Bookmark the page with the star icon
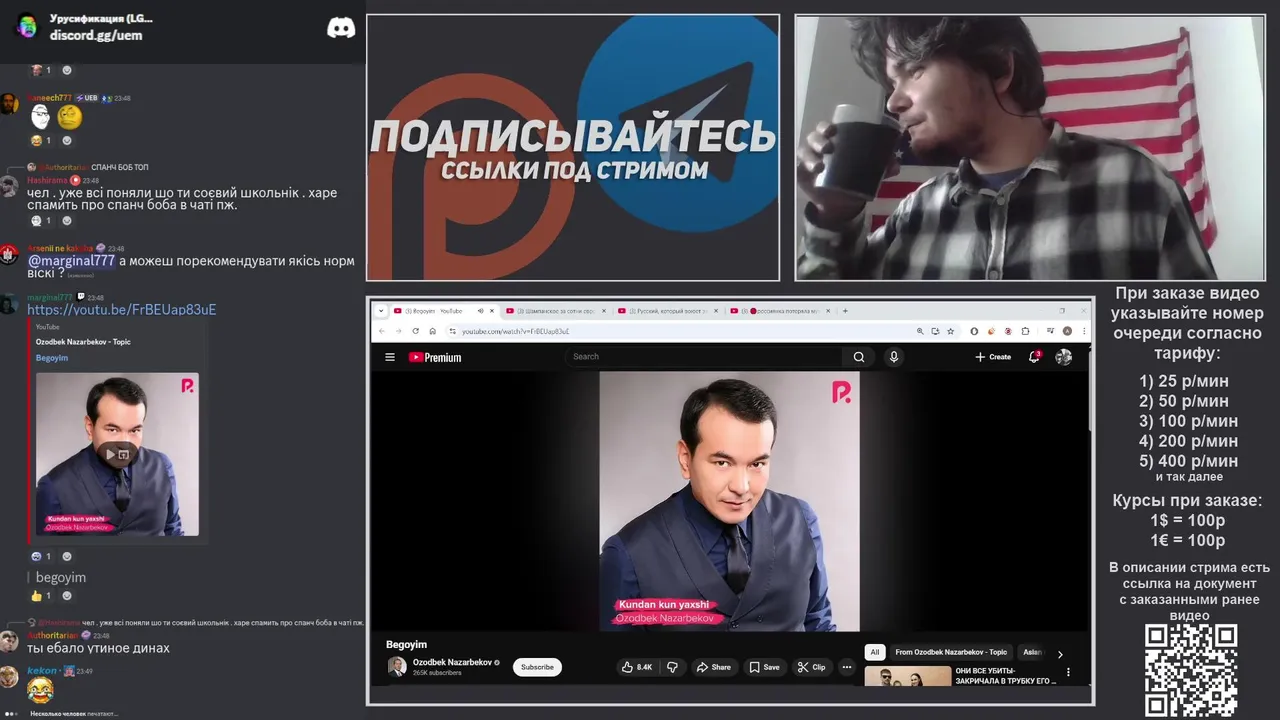1280x720 pixels. tap(949, 331)
